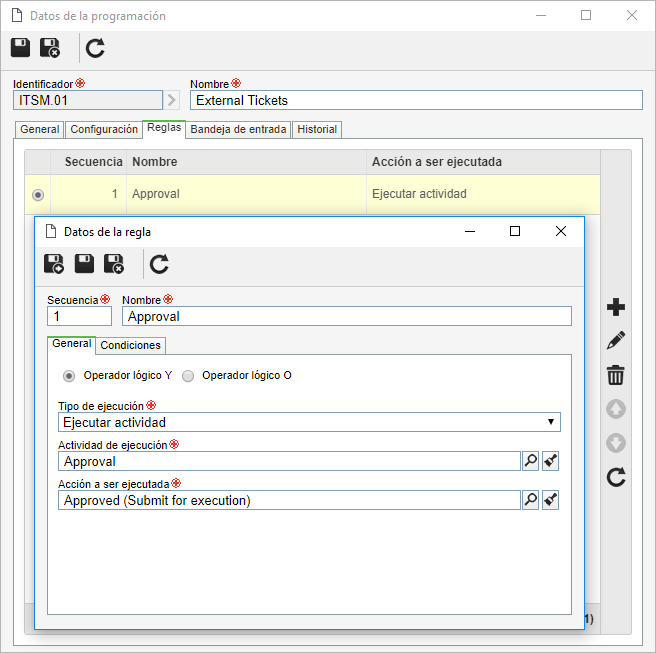Select the Approval row radio button
This screenshot has height=653, width=656.
click(38, 195)
